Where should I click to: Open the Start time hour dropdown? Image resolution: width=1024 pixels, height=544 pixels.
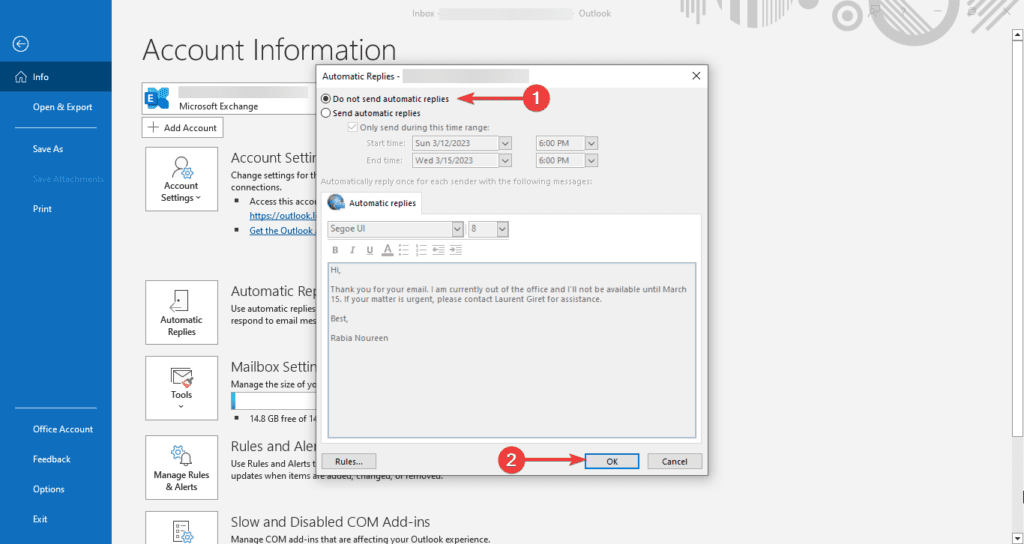click(x=592, y=143)
